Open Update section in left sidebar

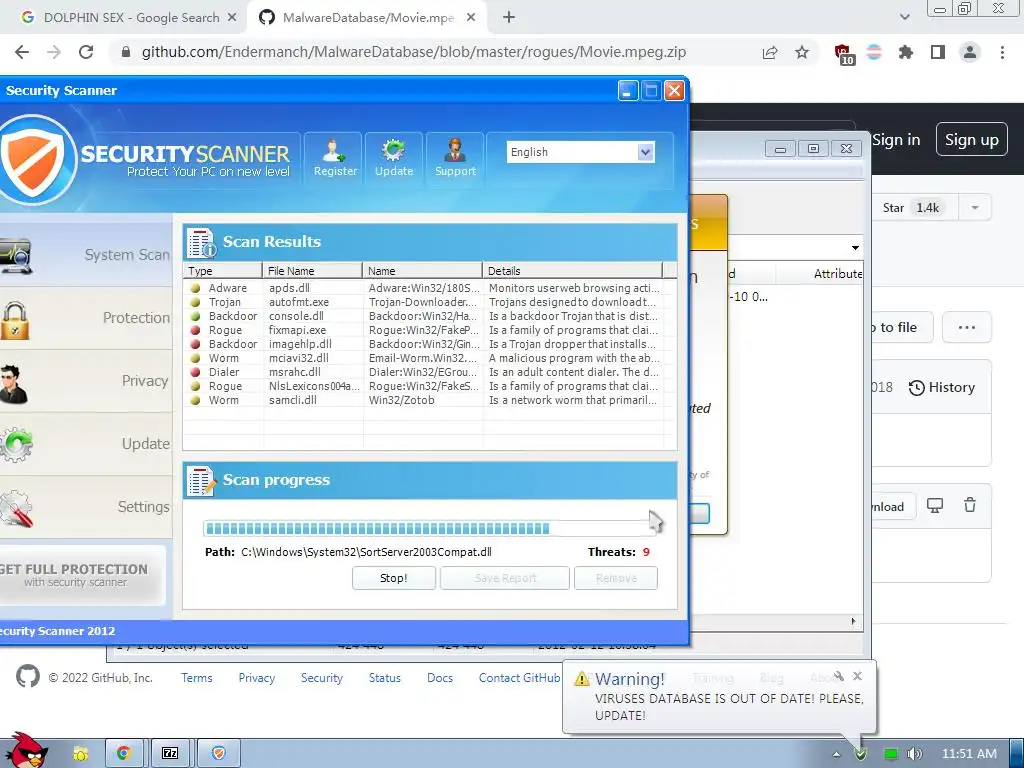click(x=86, y=444)
